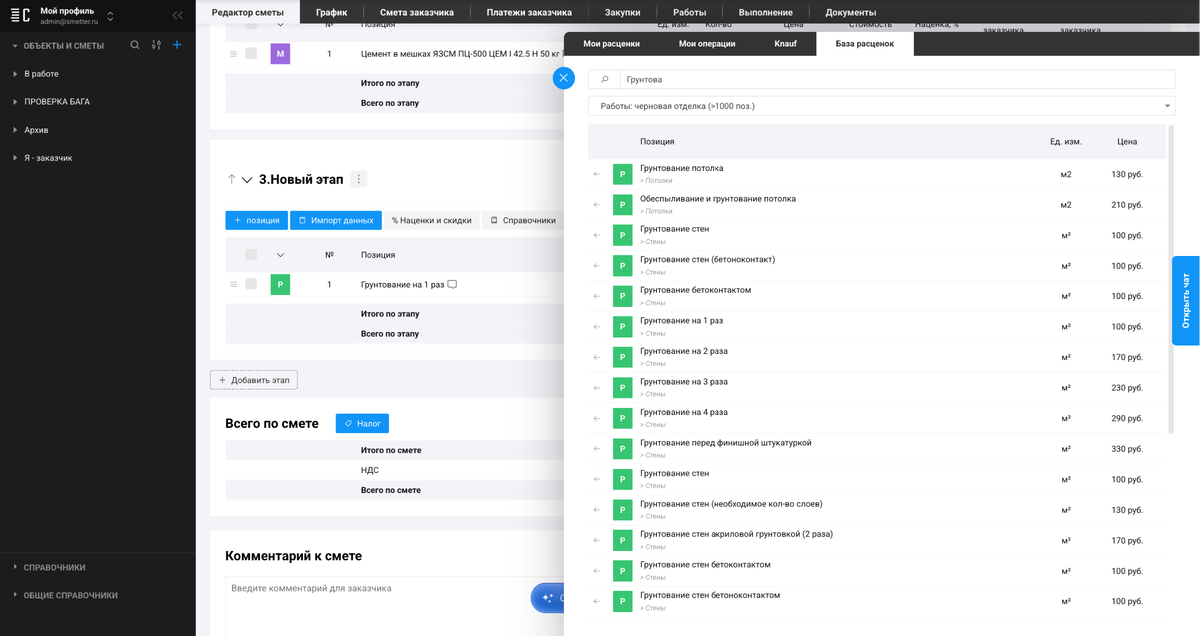Expand Архив tree folder
The width and height of the screenshot is (1200, 636).
click(15, 130)
